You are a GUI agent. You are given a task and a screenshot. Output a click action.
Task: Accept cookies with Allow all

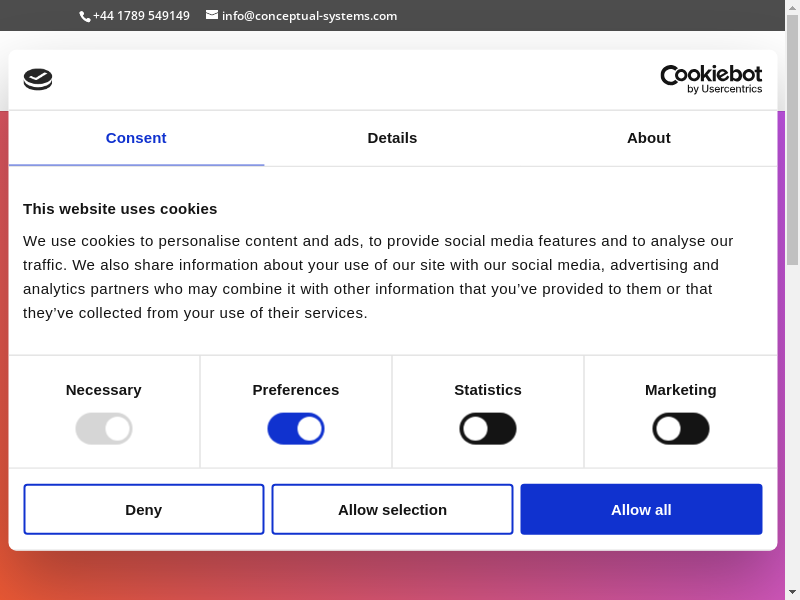coord(641,510)
